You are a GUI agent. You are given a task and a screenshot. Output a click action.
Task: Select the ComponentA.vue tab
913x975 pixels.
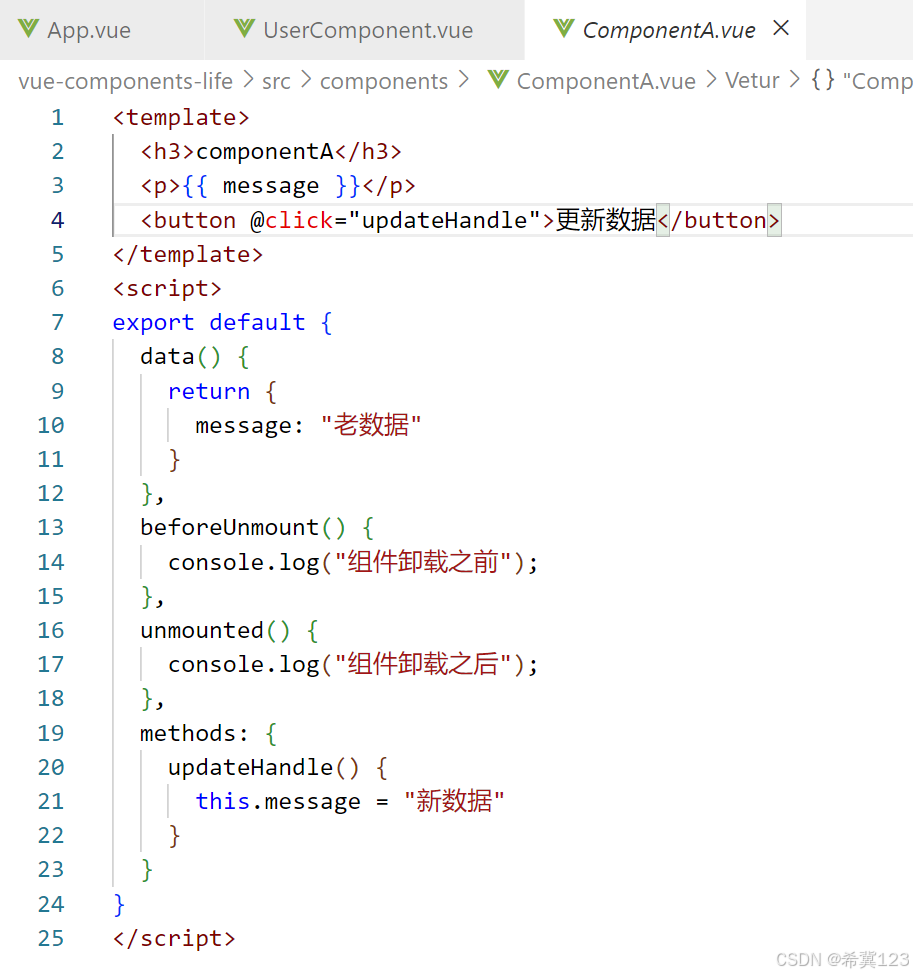(x=665, y=30)
